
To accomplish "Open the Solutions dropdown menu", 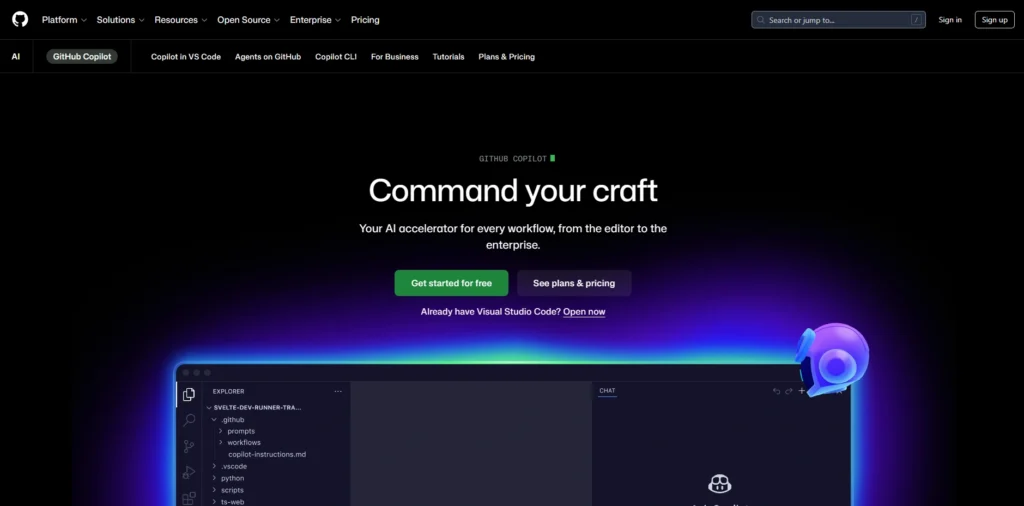I will [120, 20].
